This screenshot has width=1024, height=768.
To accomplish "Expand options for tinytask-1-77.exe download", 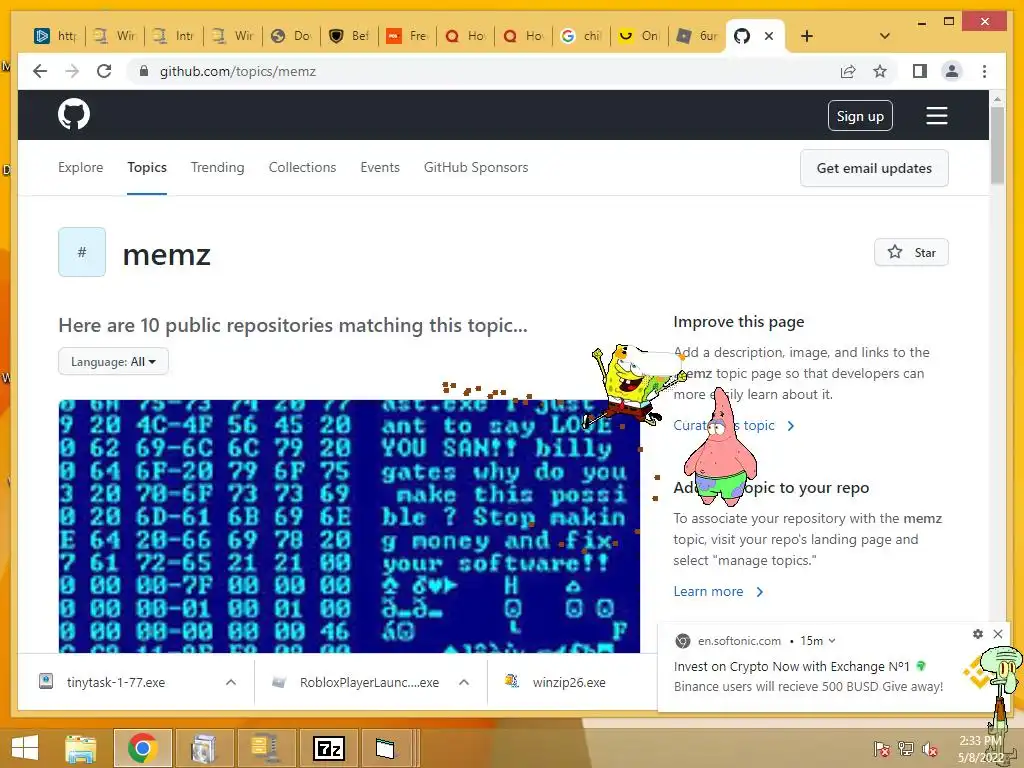I will tap(231, 682).
